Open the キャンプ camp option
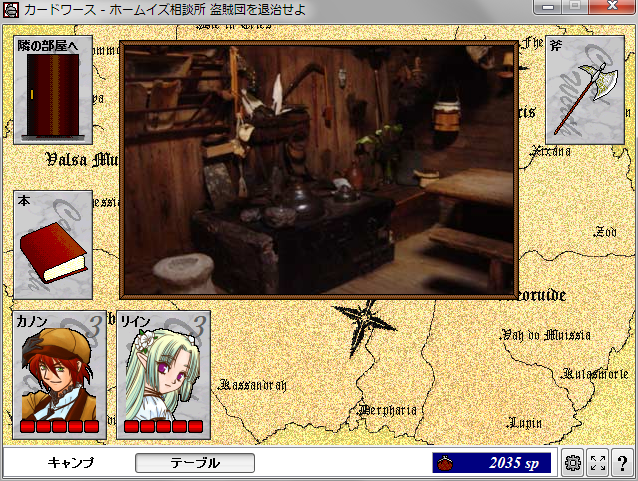This screenshot has height=481, width=638. click(x=70, y=463)
